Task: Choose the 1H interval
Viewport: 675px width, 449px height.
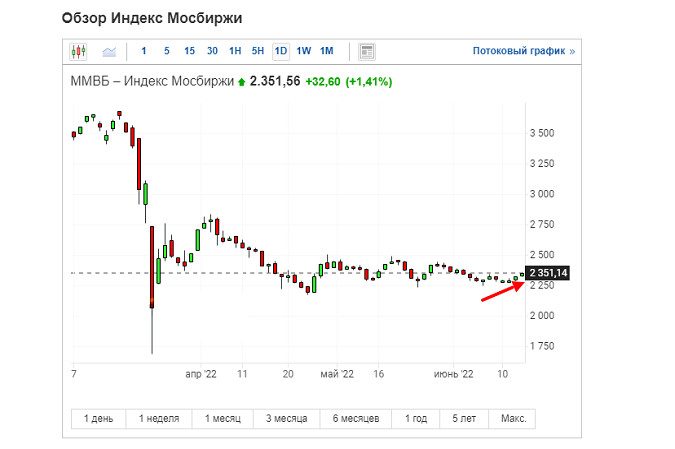Action: (x=235, y=51)
